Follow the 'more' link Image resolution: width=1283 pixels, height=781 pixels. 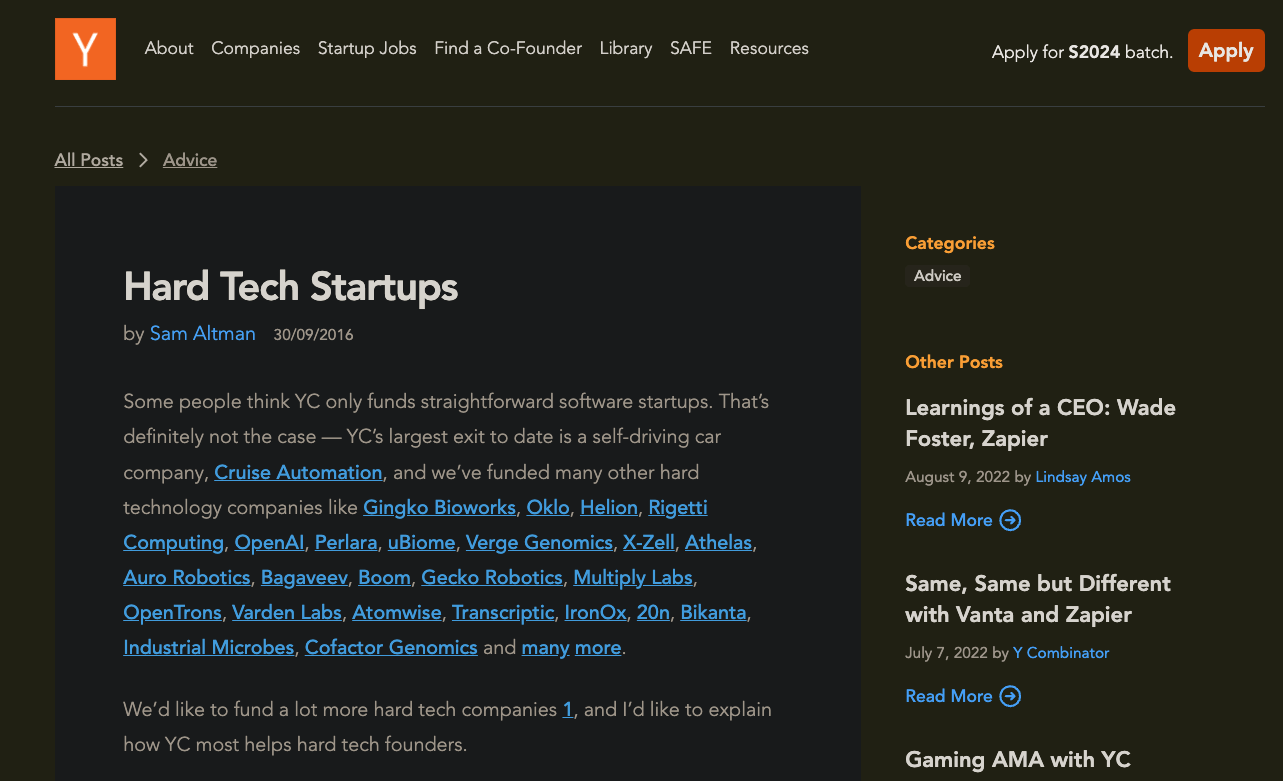(598, 647)
